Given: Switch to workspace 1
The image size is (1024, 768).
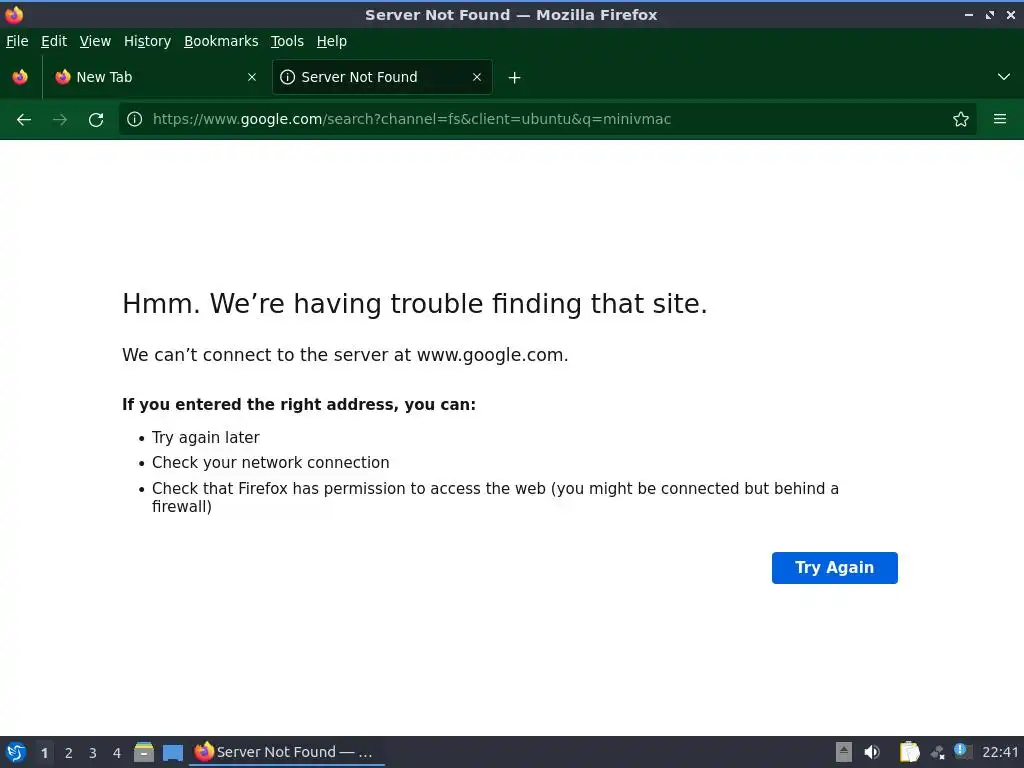Looking at the screenshot, I should coord(44,753).
